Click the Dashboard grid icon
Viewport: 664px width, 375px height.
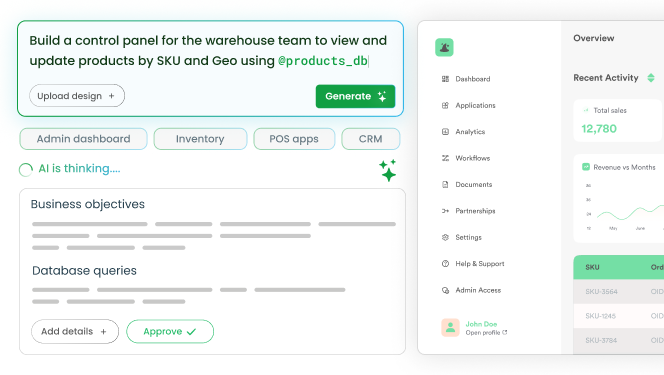pos(445,79)
